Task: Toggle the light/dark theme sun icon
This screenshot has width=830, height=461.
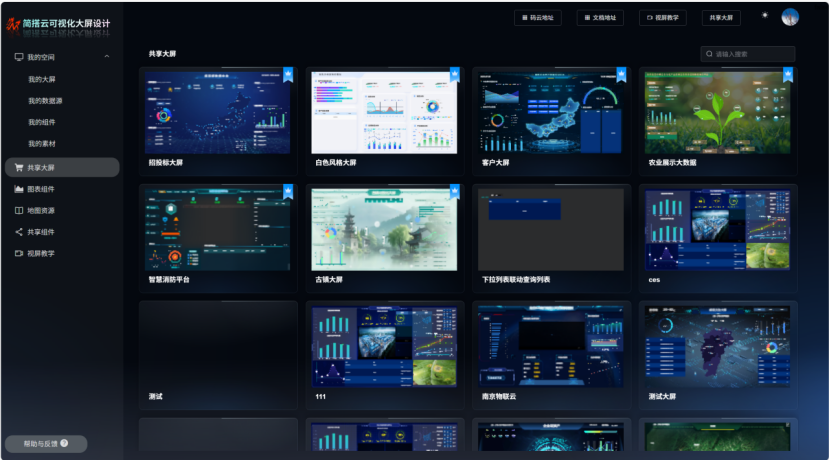Action: (765, 16)
